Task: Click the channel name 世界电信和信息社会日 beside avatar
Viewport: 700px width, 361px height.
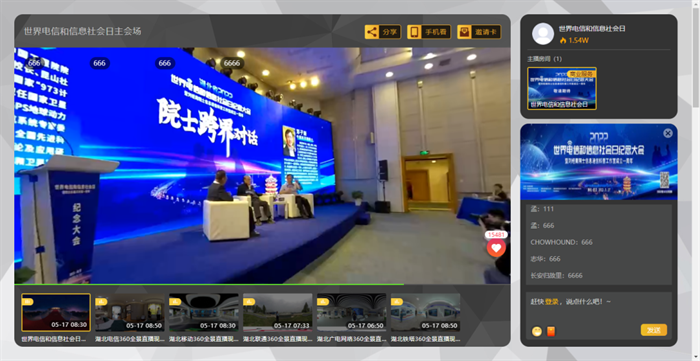Action: (592, 29)
